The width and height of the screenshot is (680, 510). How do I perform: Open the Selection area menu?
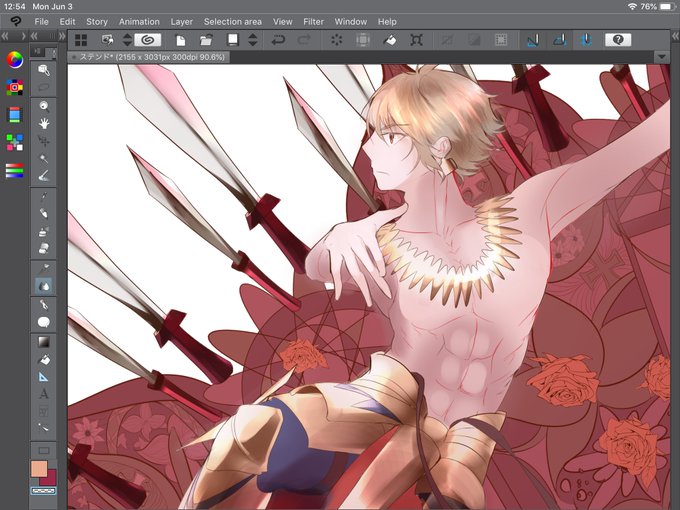coord(232,22)
